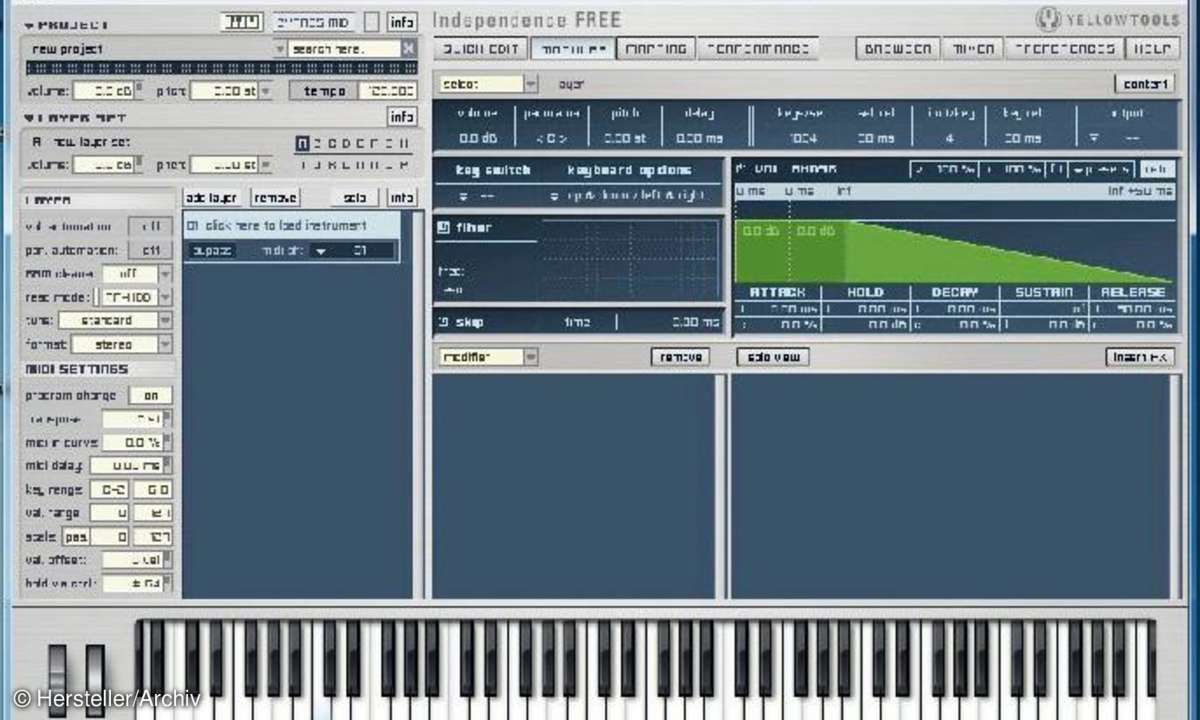This screenshot has height=720, width=1200.
Task: Open the Help tab
Action: [x=1152, y=48]
